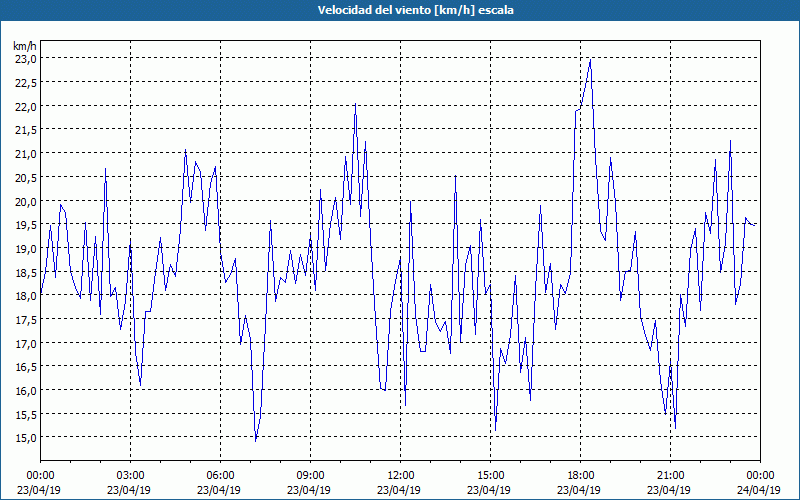
Task: Select the '19,0' y-axis value
Action: (26, 248)
